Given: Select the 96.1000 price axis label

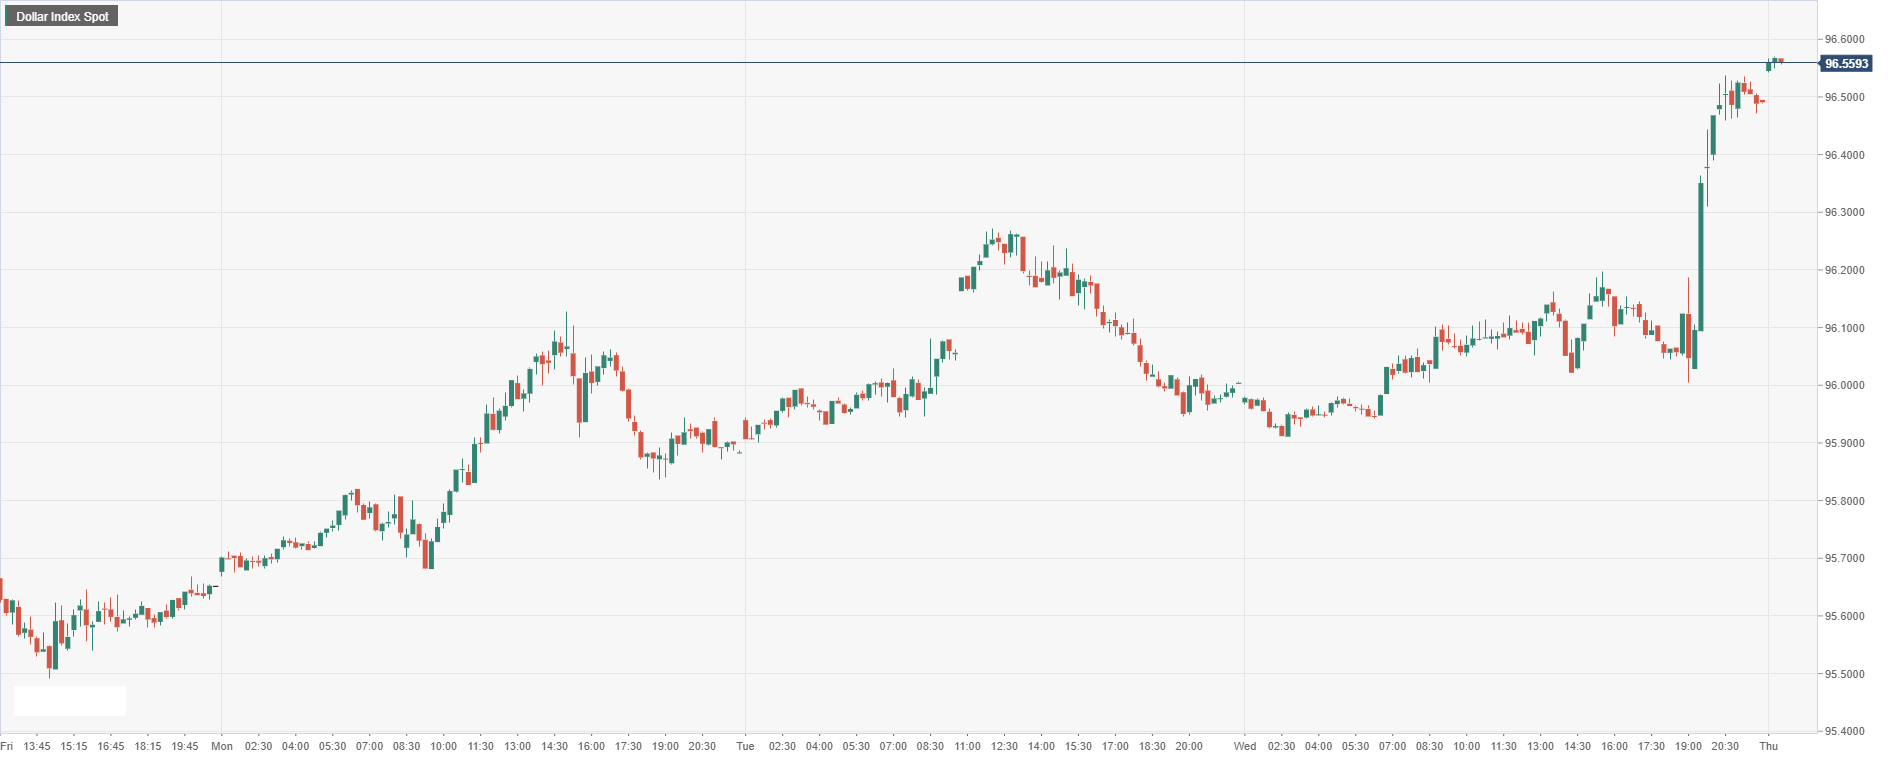Looking at the screenshot, I should [x=1844, y=328].
